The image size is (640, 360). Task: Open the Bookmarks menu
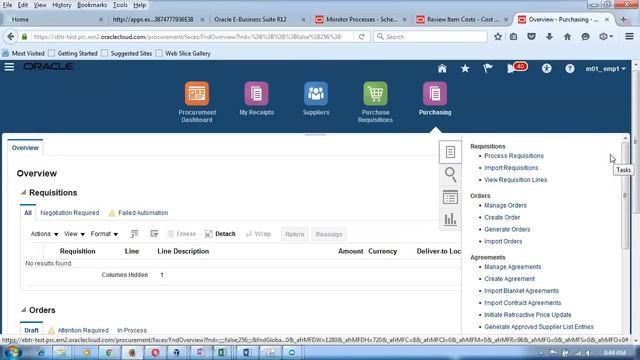pyautogui.click(x=92, y=5)
